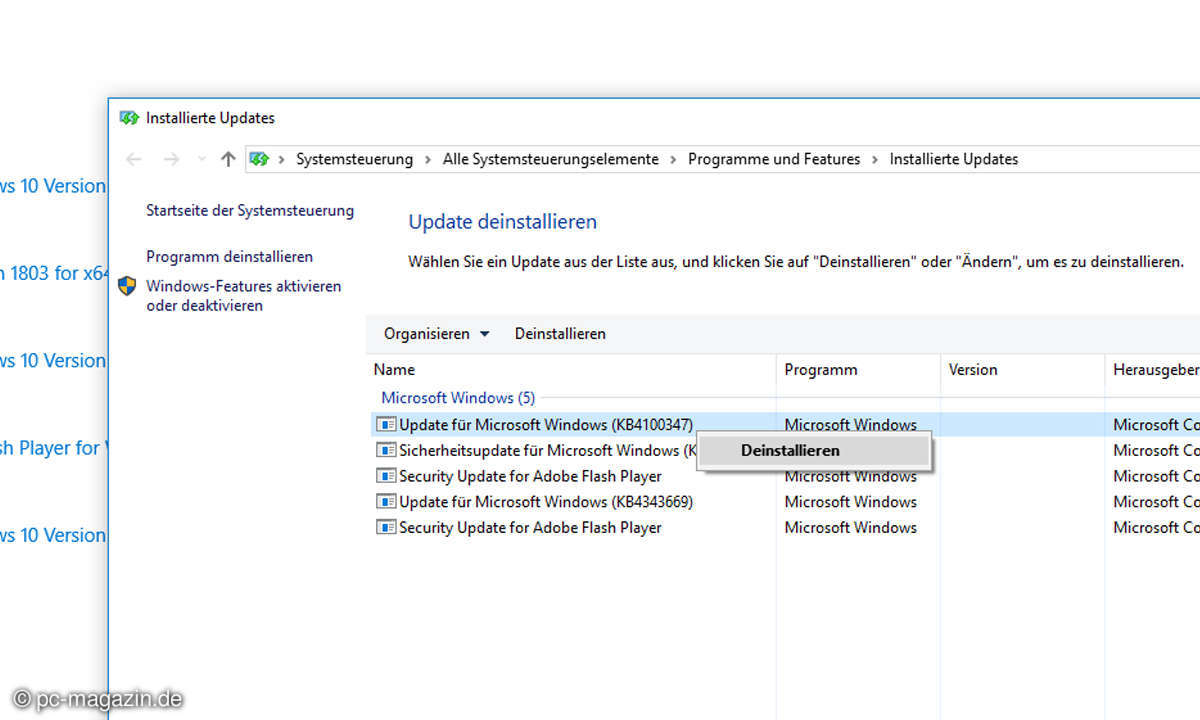This screenshot has width=1200, height=720.
Task: Click Installierte Updates breadcrumb segment
Action: tap(954, 159)
